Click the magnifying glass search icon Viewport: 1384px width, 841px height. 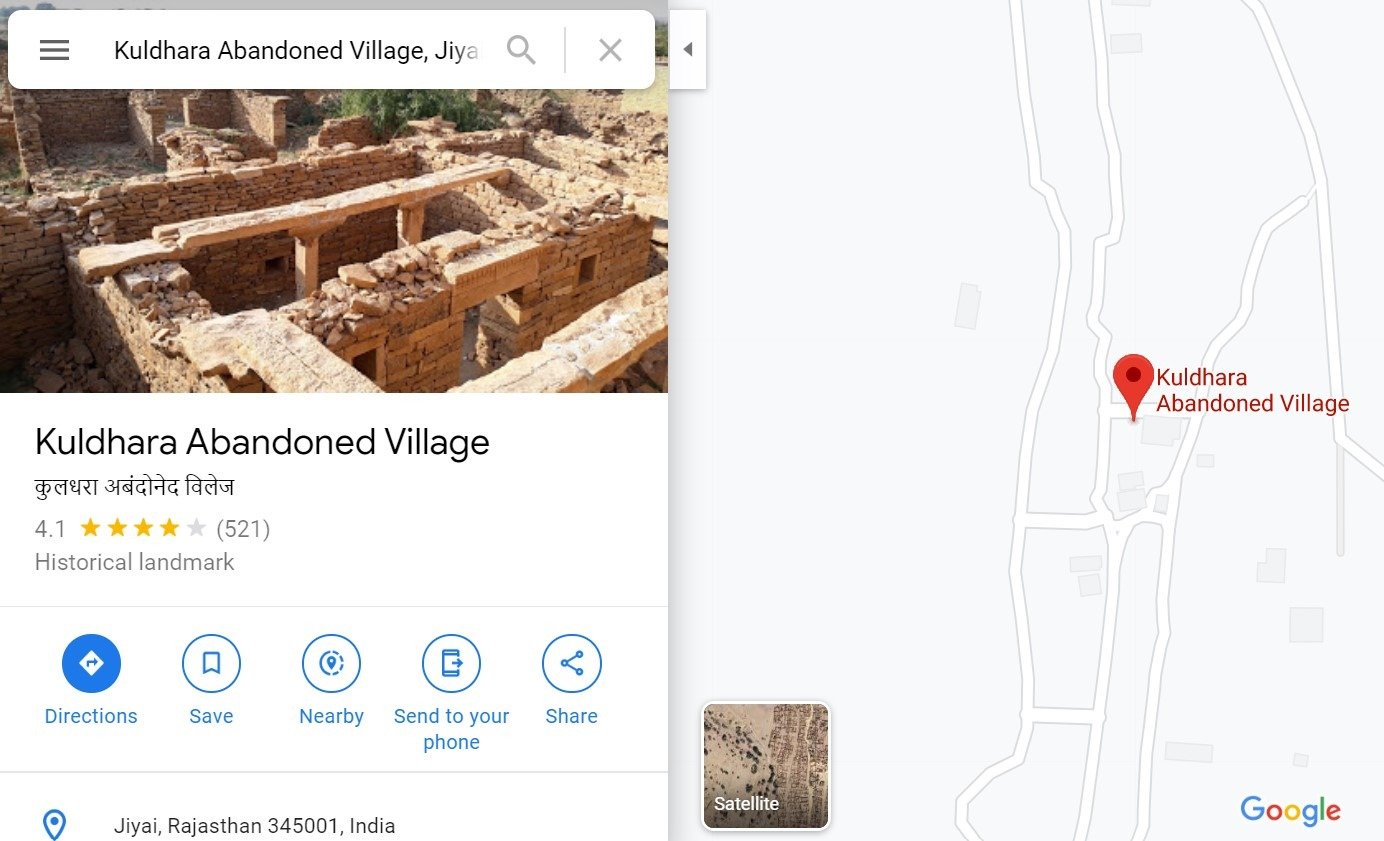(x=521, y=50)
